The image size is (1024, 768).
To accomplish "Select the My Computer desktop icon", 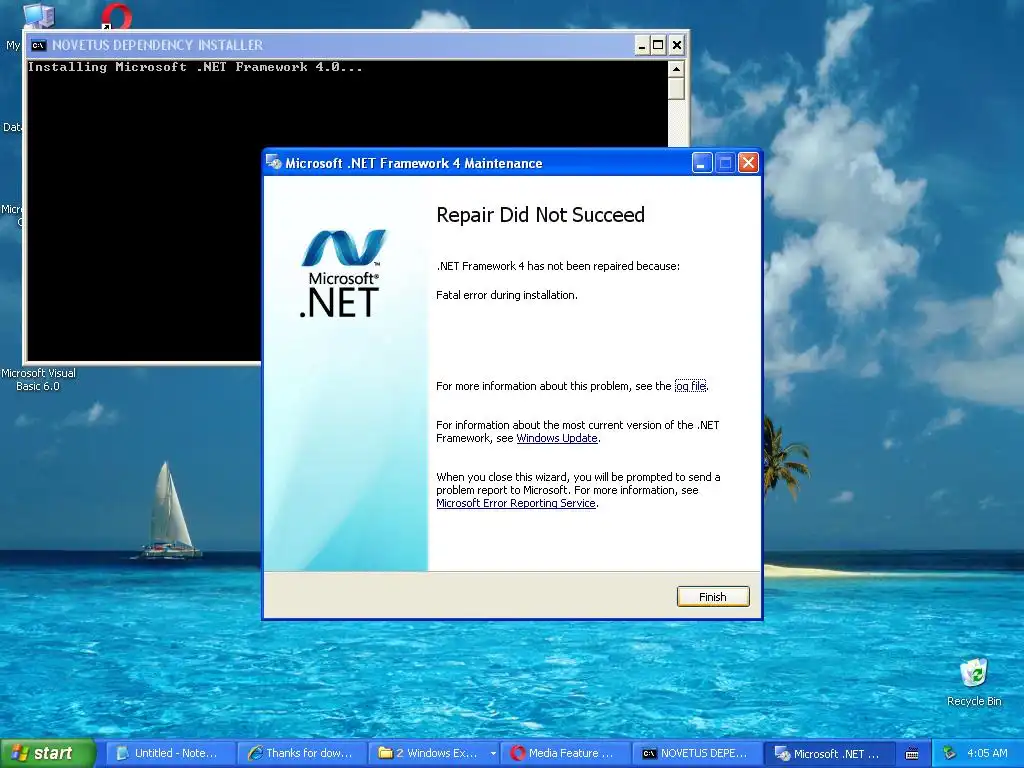I will tap(38, 14).
